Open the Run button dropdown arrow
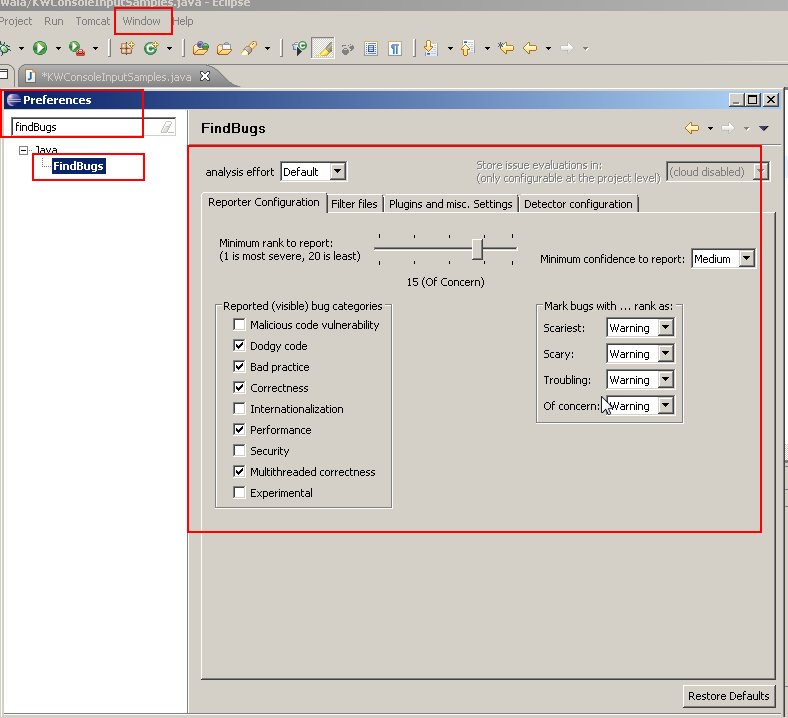This screenshot has width=788, height=718. tap(58, 49)
